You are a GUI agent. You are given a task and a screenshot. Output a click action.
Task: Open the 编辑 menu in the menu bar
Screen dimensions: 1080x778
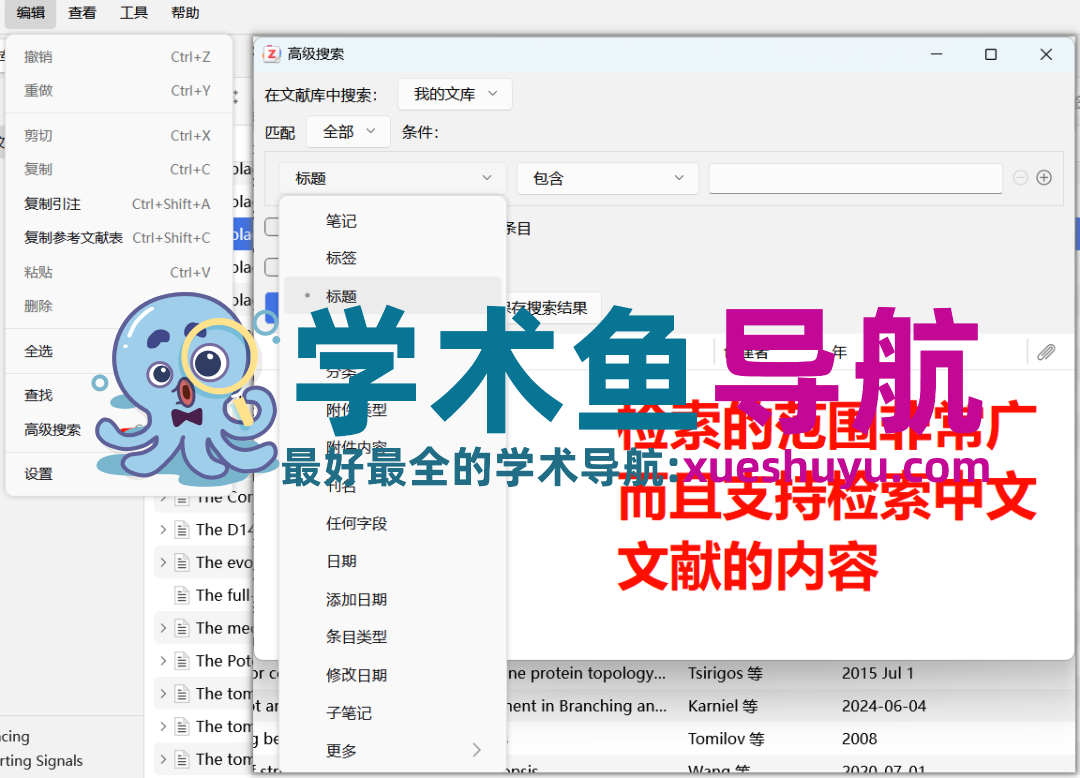30,13
